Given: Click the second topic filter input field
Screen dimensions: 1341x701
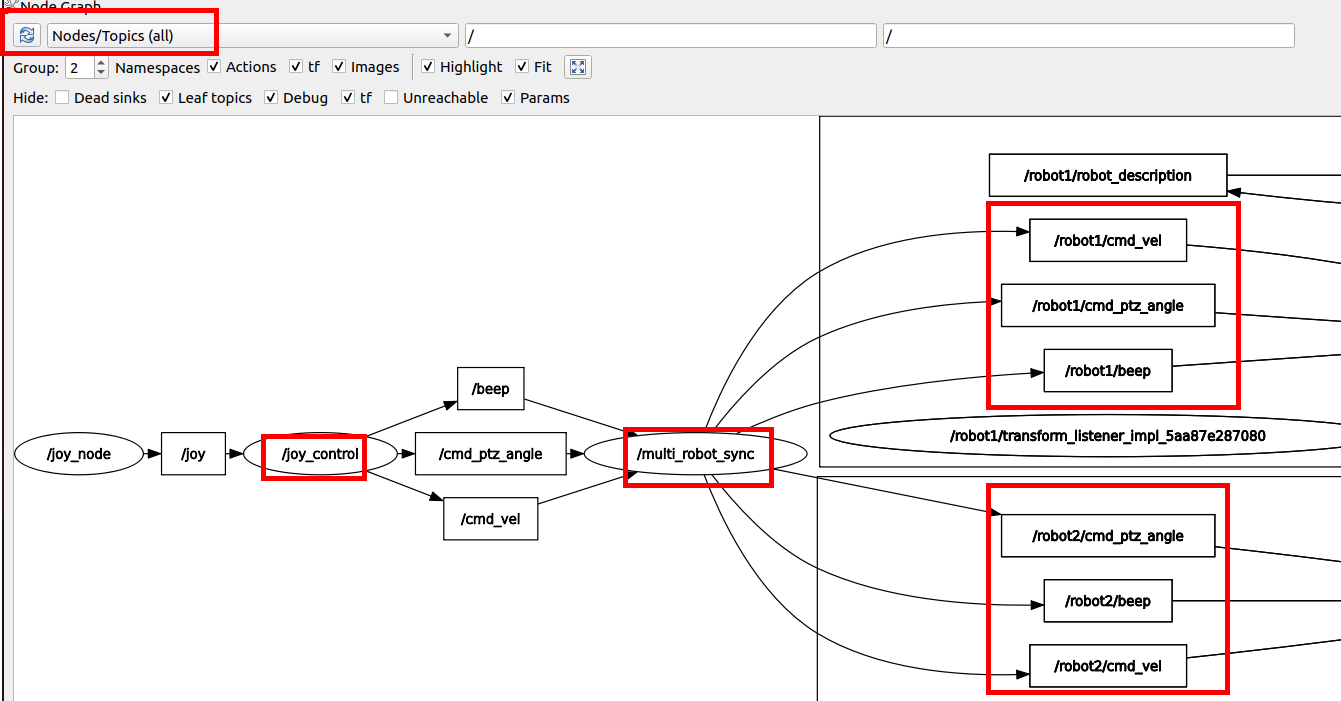Looking at the screenshot, I should click(x=1088, y=36).
